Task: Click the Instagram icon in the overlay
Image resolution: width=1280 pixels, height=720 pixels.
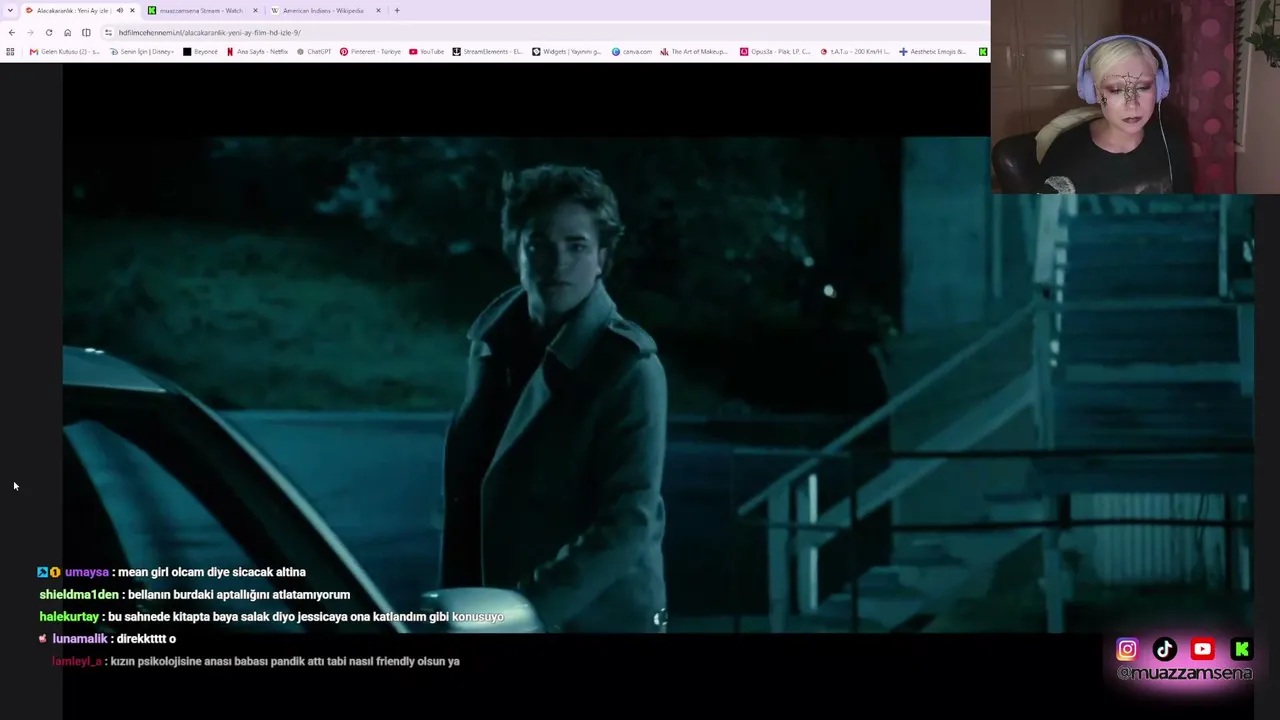Action: pyautogui.click(x=1127, y=650)
